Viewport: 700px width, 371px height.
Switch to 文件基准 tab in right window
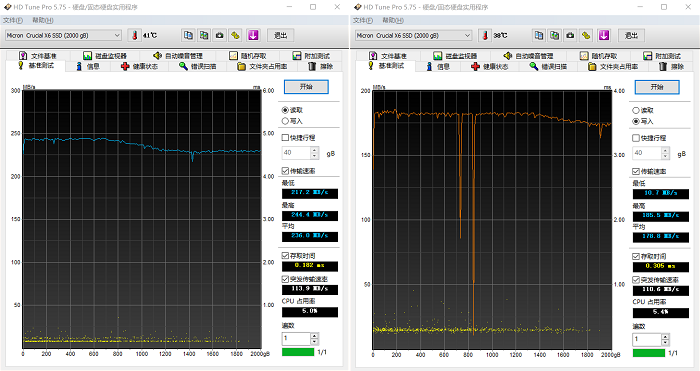(x=388, y=56)
